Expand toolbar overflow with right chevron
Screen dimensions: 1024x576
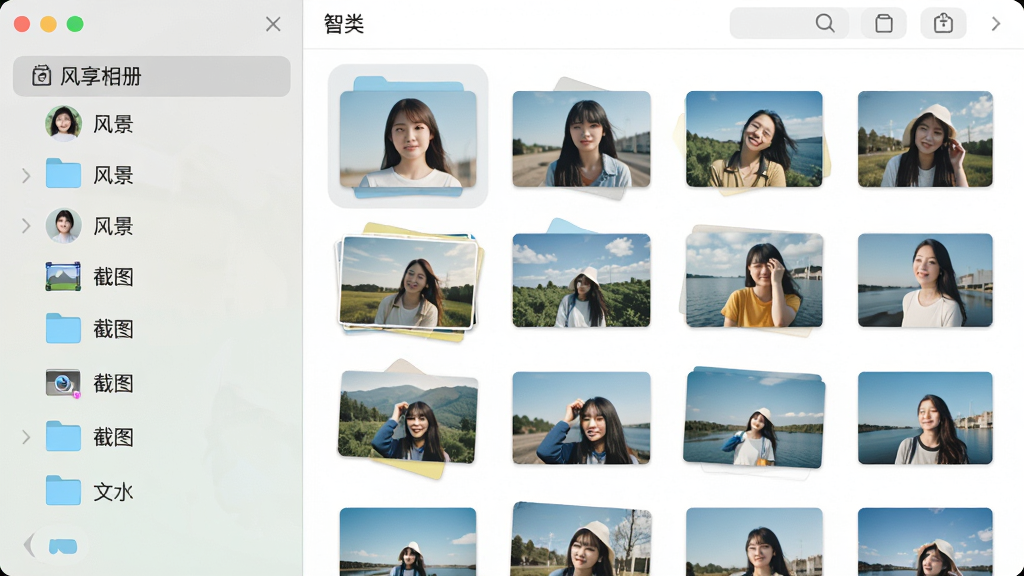click(996, 24)
